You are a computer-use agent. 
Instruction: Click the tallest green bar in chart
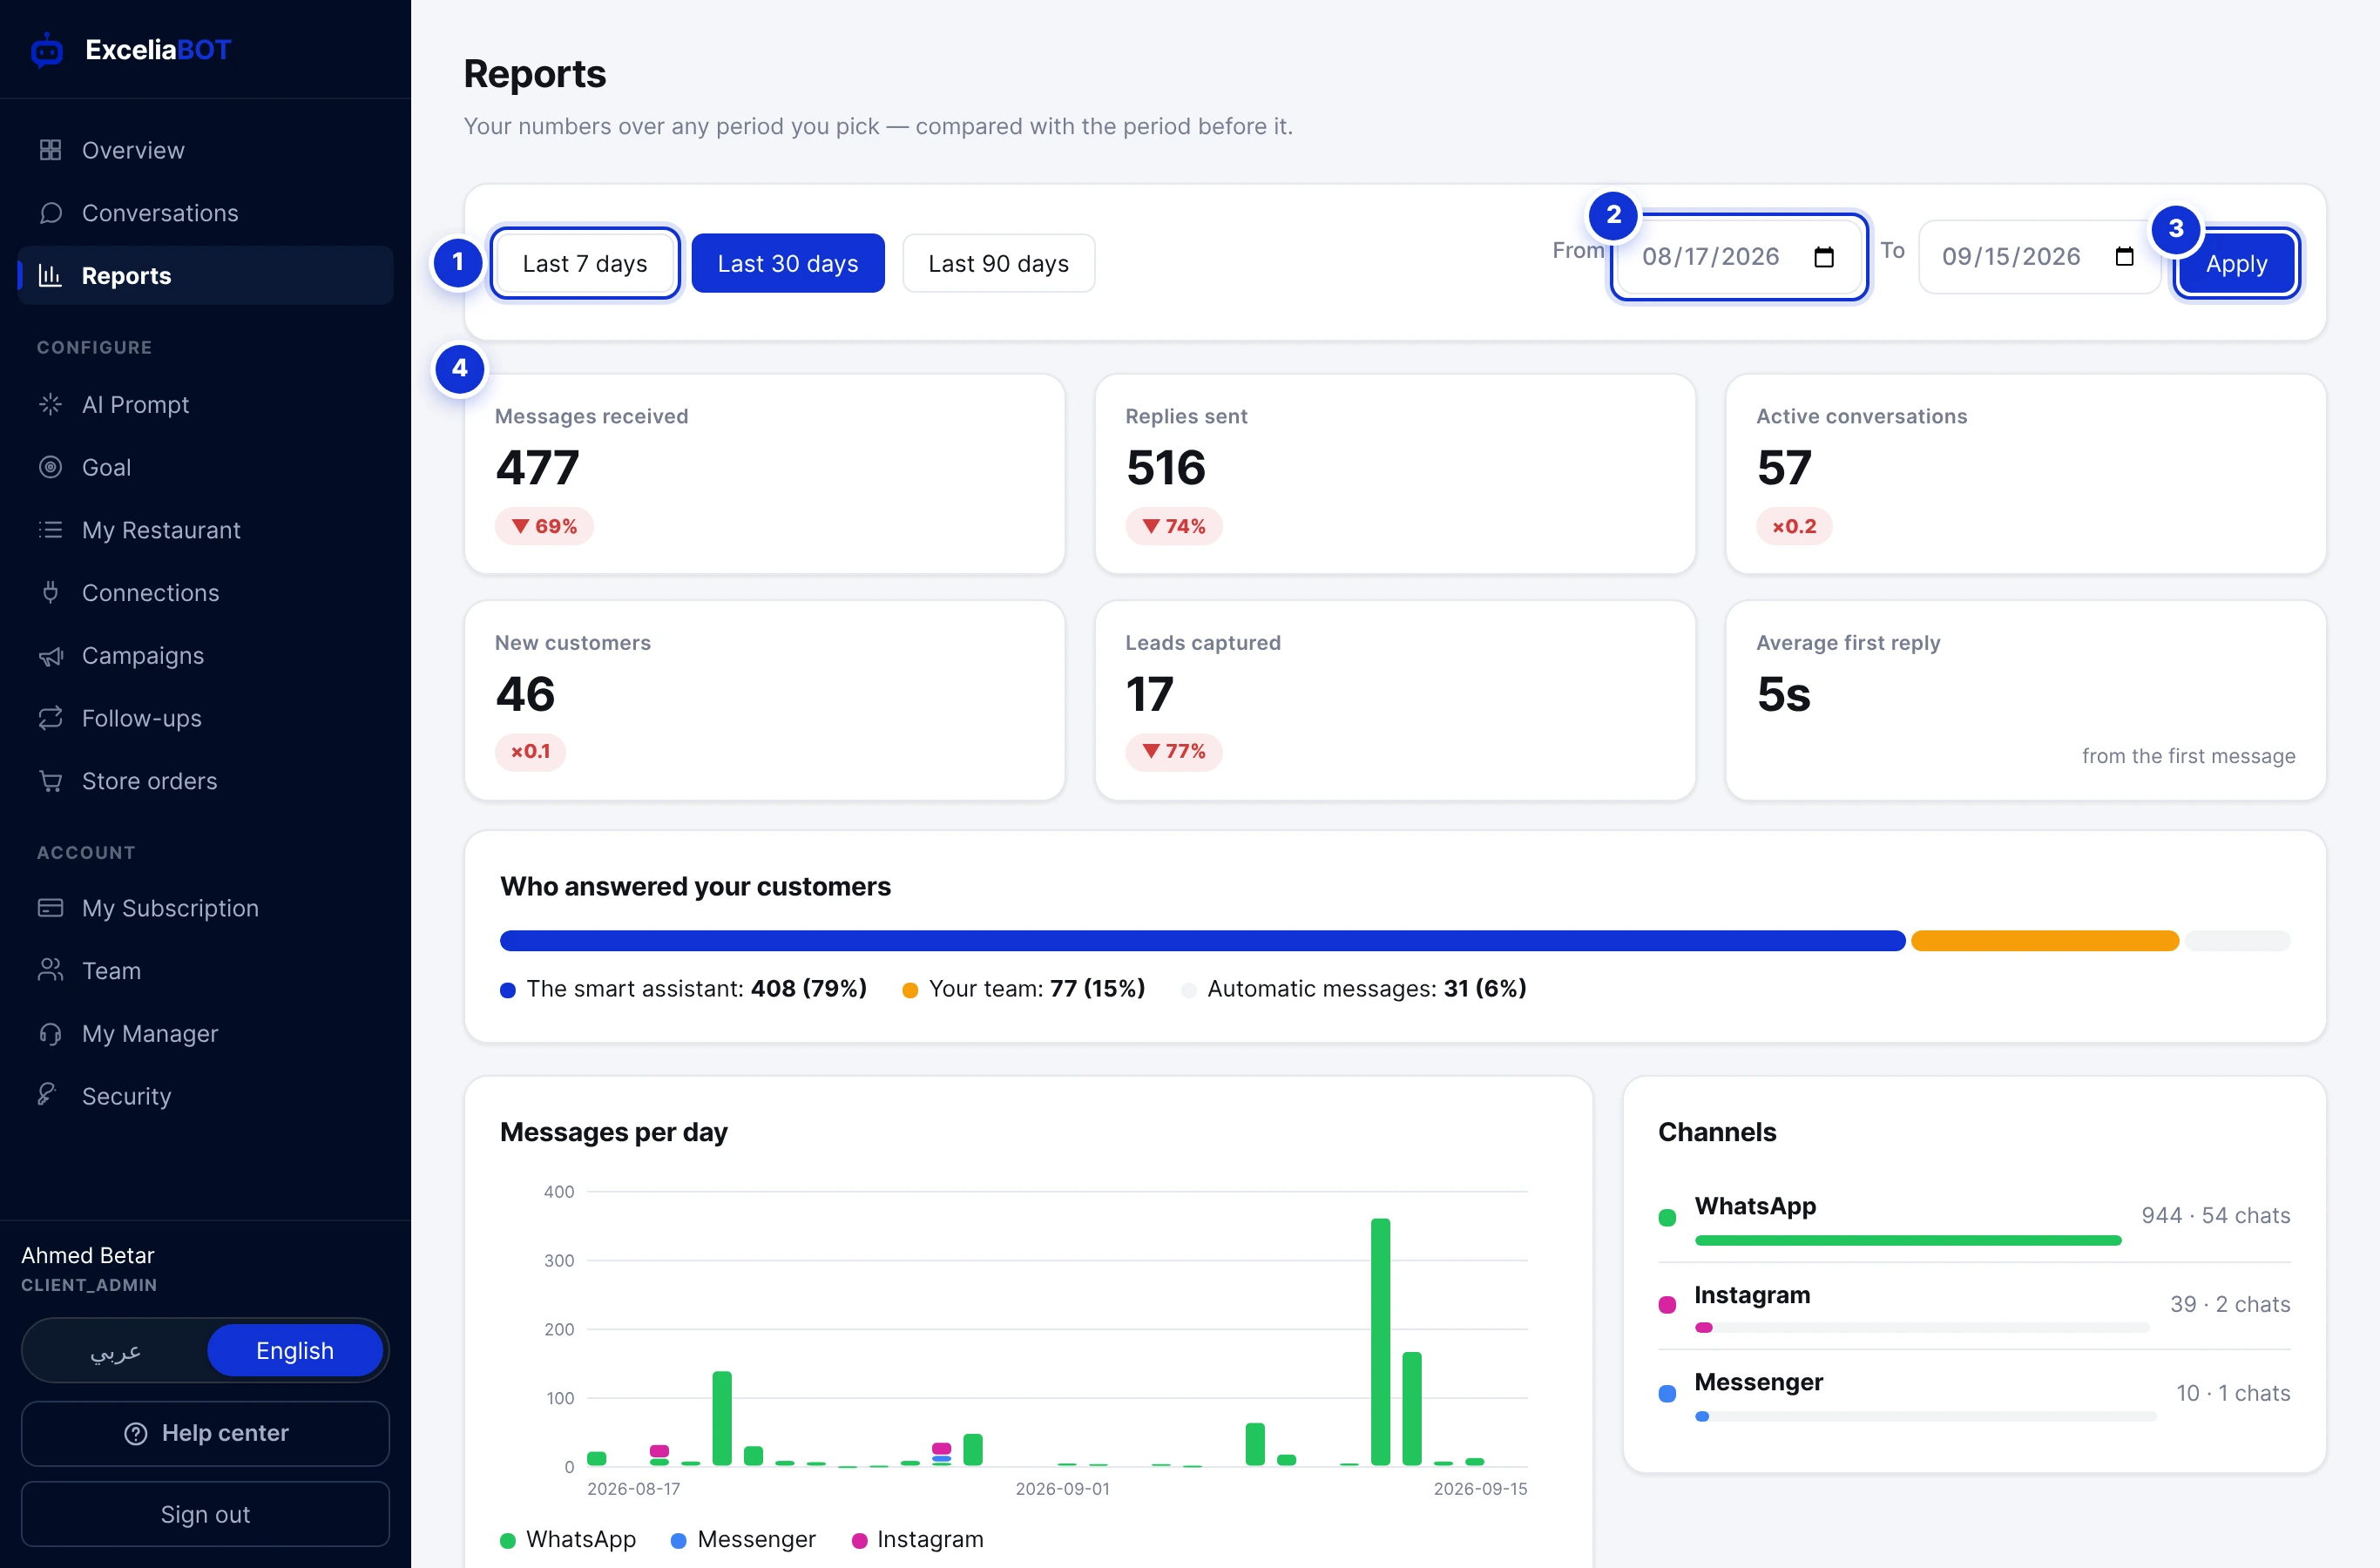point(1380,1342)
